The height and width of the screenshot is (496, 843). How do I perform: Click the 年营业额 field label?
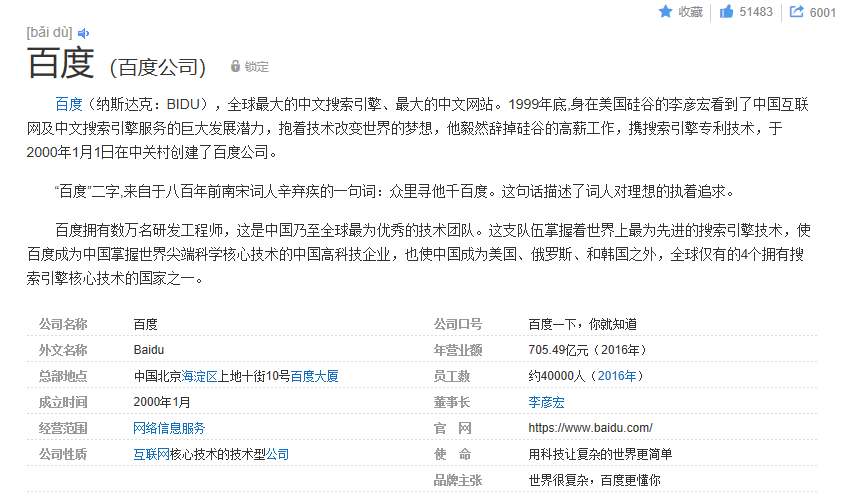pos(458,350)
